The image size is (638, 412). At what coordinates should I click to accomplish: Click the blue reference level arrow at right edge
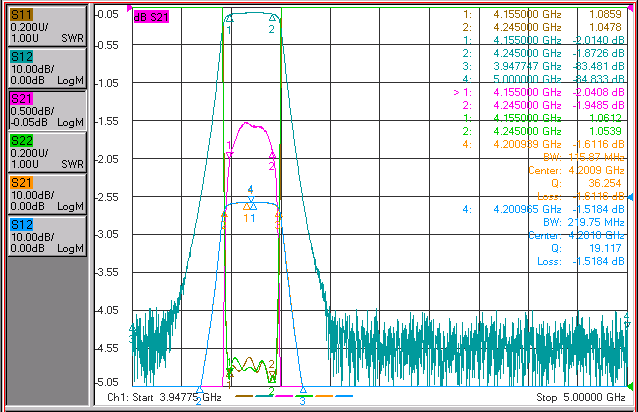click(x=630, y=197)
